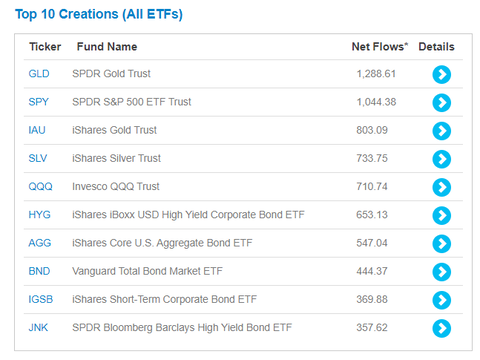Click the Net Flows column header
Image resolution: width=480 pixels, height=360 pixels.
click(380, 47)
